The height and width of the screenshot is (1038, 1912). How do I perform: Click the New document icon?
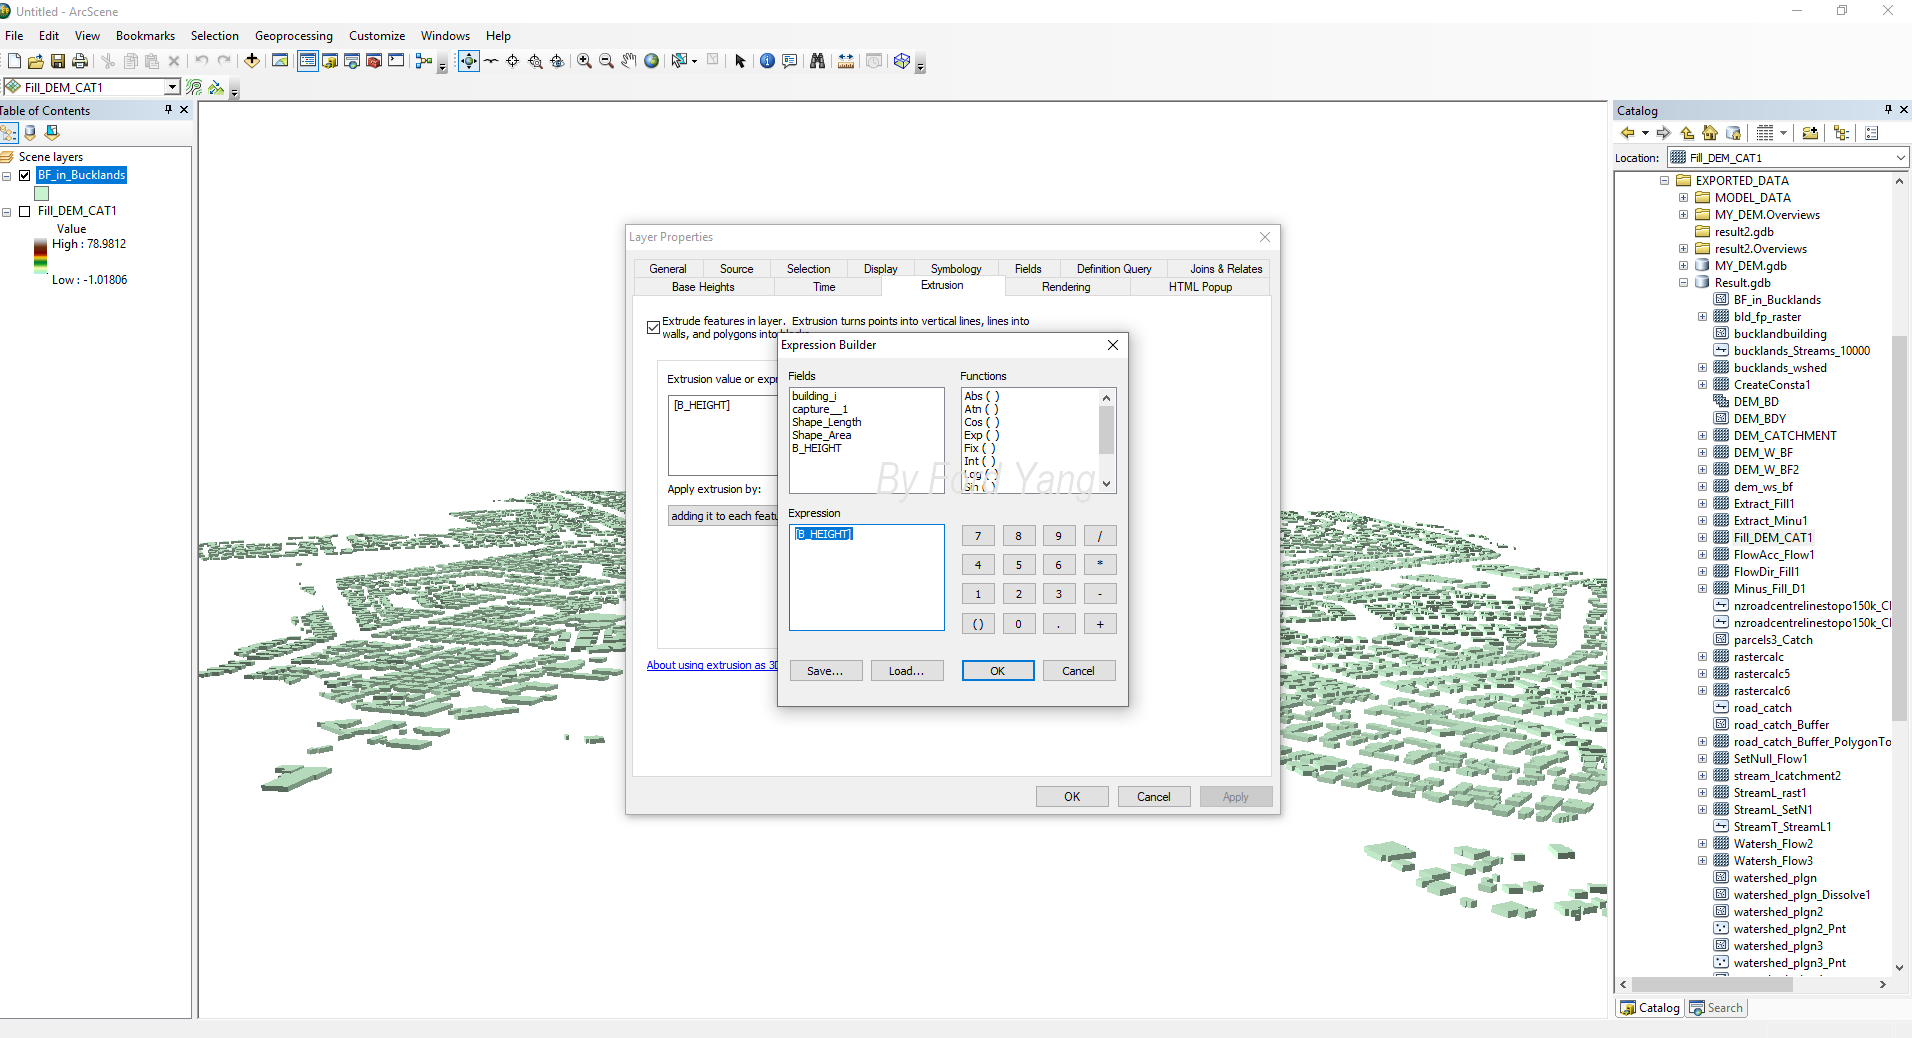tap(14, 61)
